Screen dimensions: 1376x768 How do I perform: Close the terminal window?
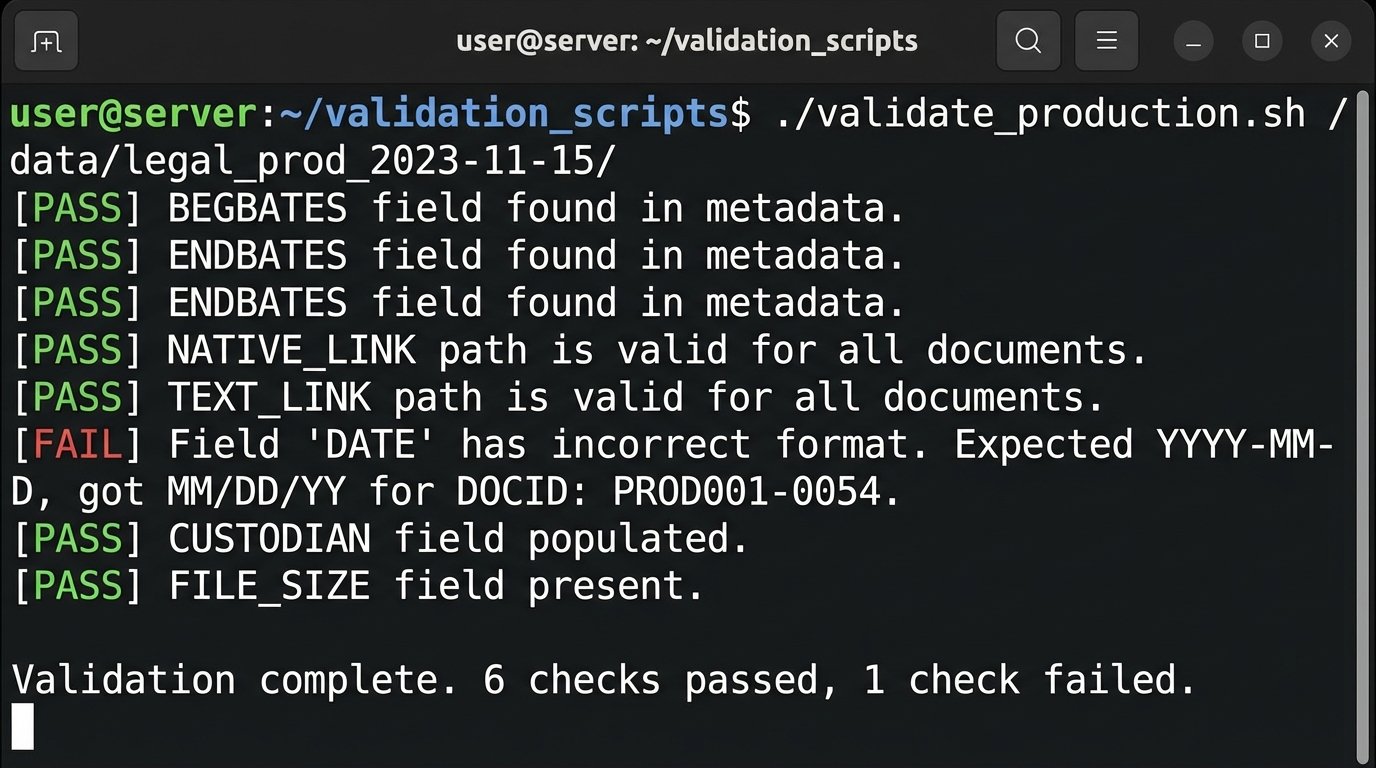pyautogui.click(x=1331, y=41)
